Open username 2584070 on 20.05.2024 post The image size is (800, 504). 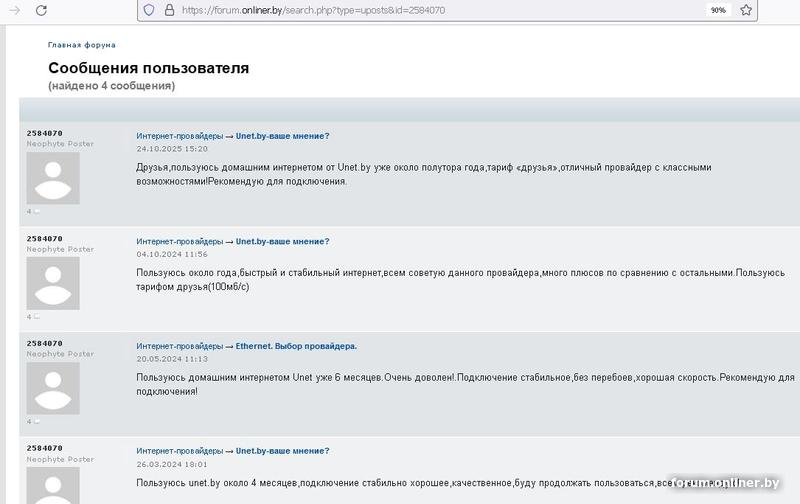44,343
